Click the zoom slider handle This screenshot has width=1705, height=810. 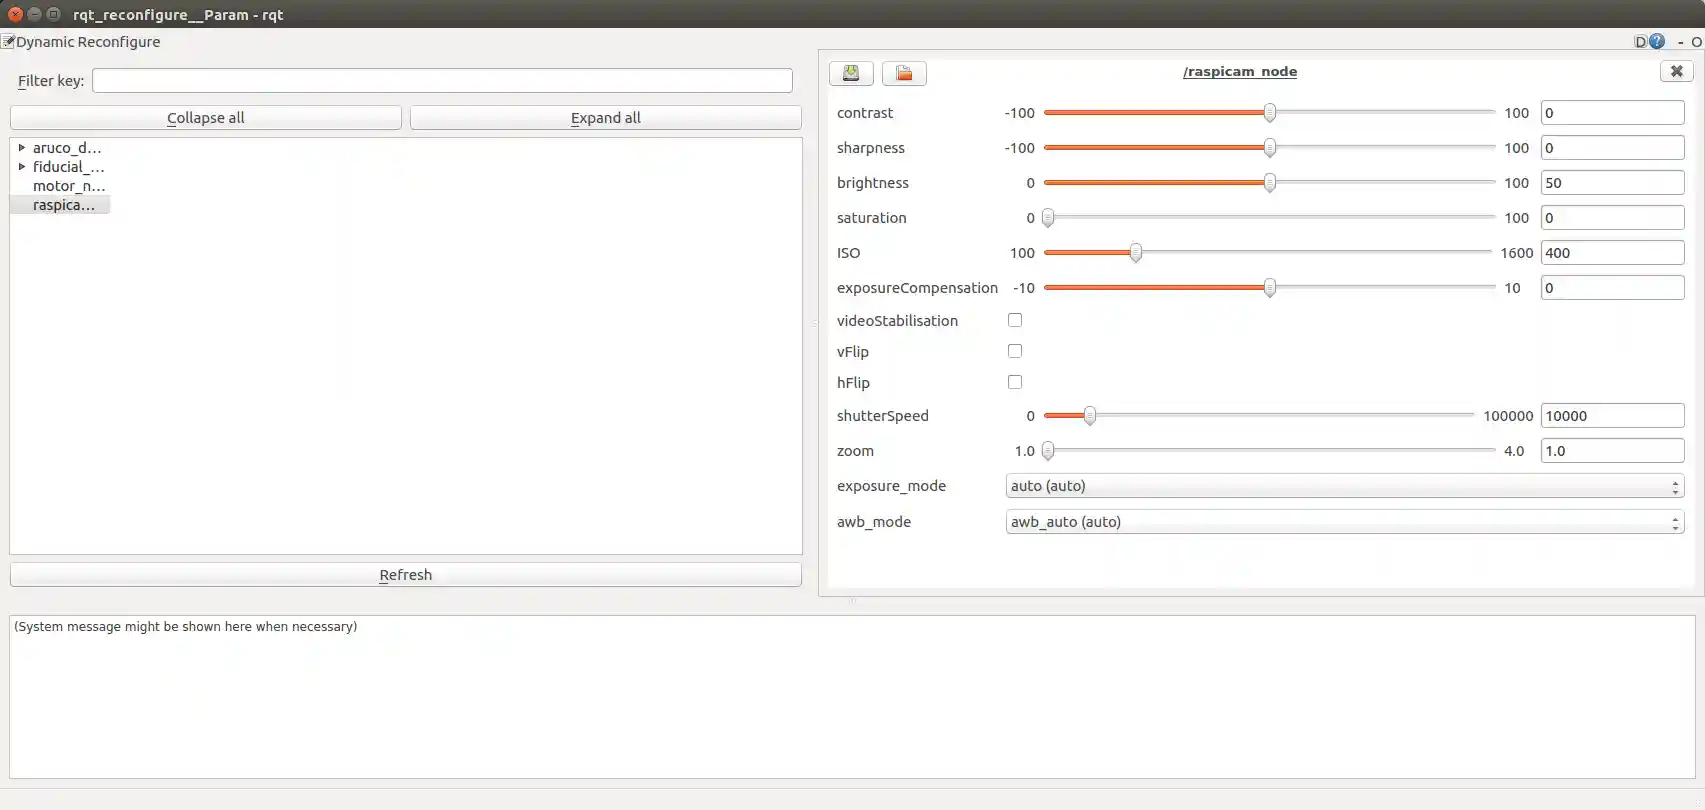tap(1048, 451)
